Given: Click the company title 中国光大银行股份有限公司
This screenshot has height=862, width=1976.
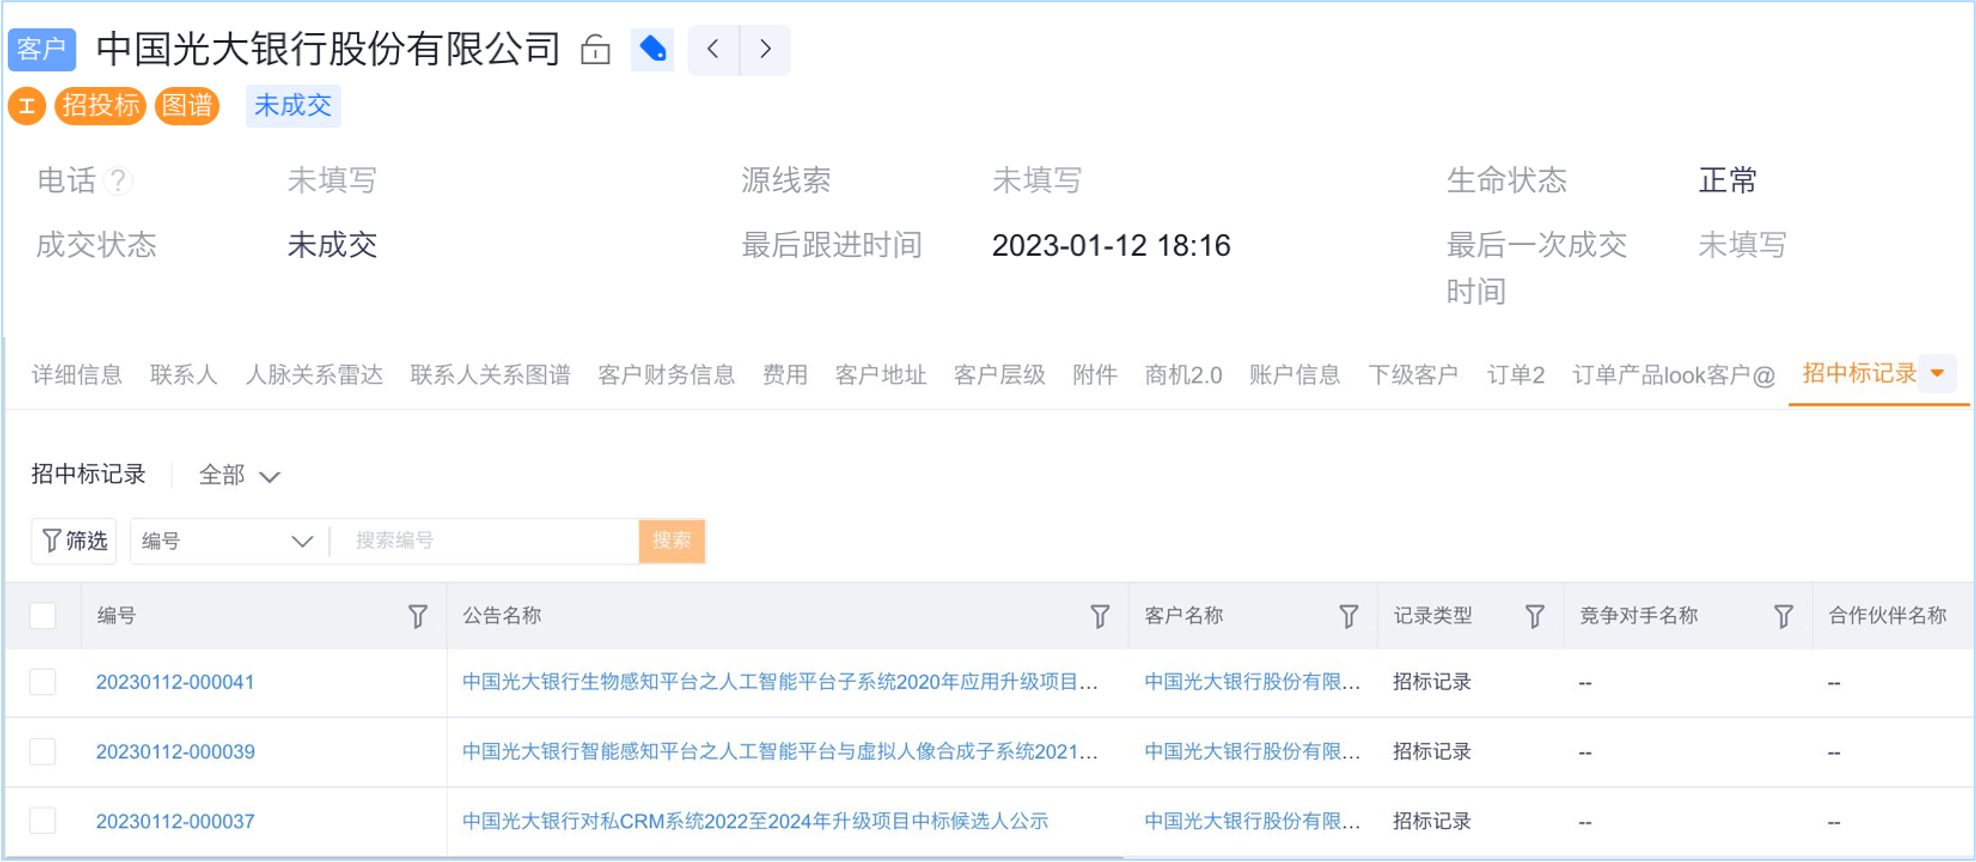Looking at the screenshot, I should (x=328, y=49).
